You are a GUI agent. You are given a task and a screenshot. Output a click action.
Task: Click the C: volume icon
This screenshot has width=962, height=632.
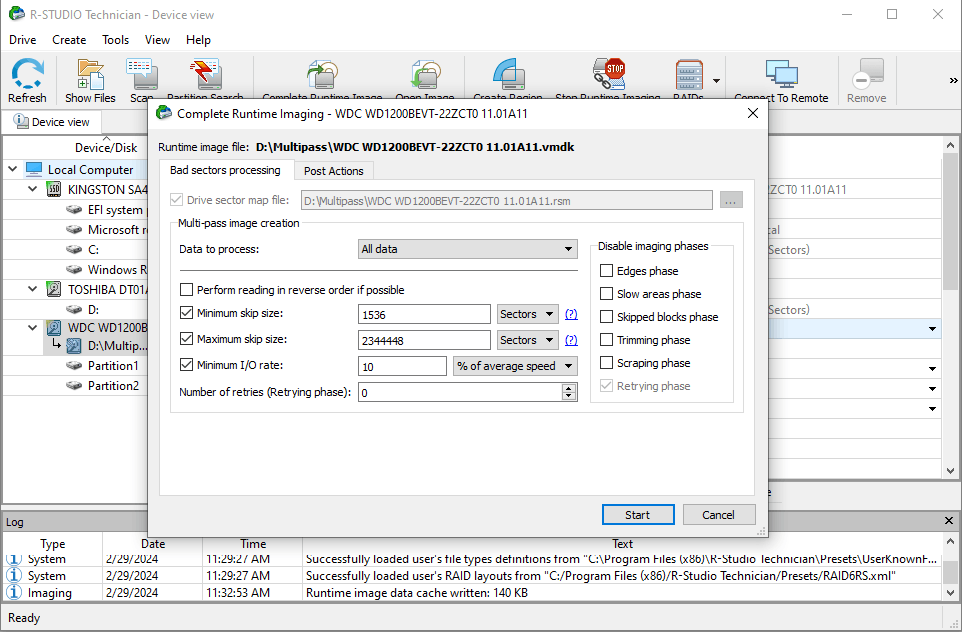(x=74, y=250)
